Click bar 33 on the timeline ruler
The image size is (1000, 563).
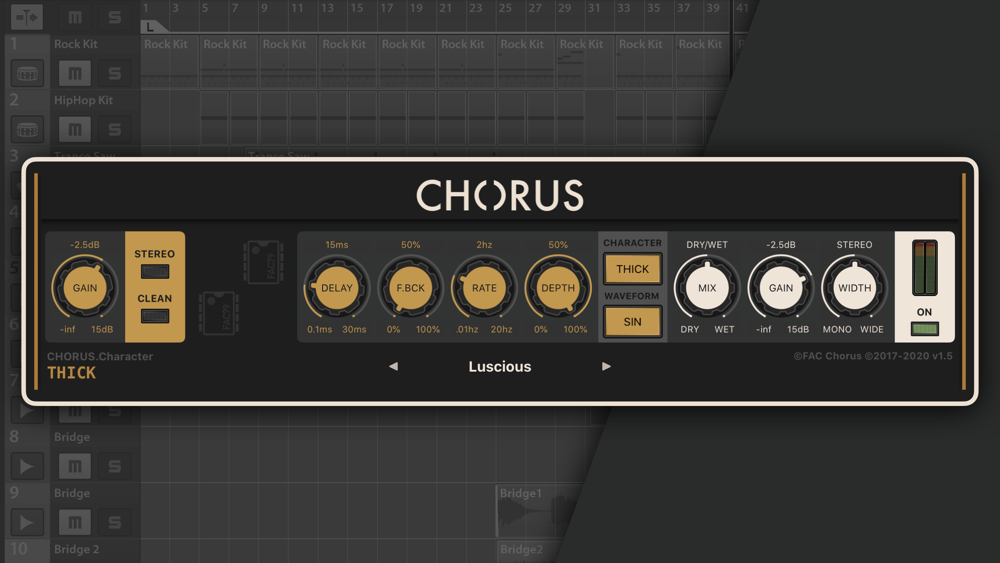click(x=624, y=8)
